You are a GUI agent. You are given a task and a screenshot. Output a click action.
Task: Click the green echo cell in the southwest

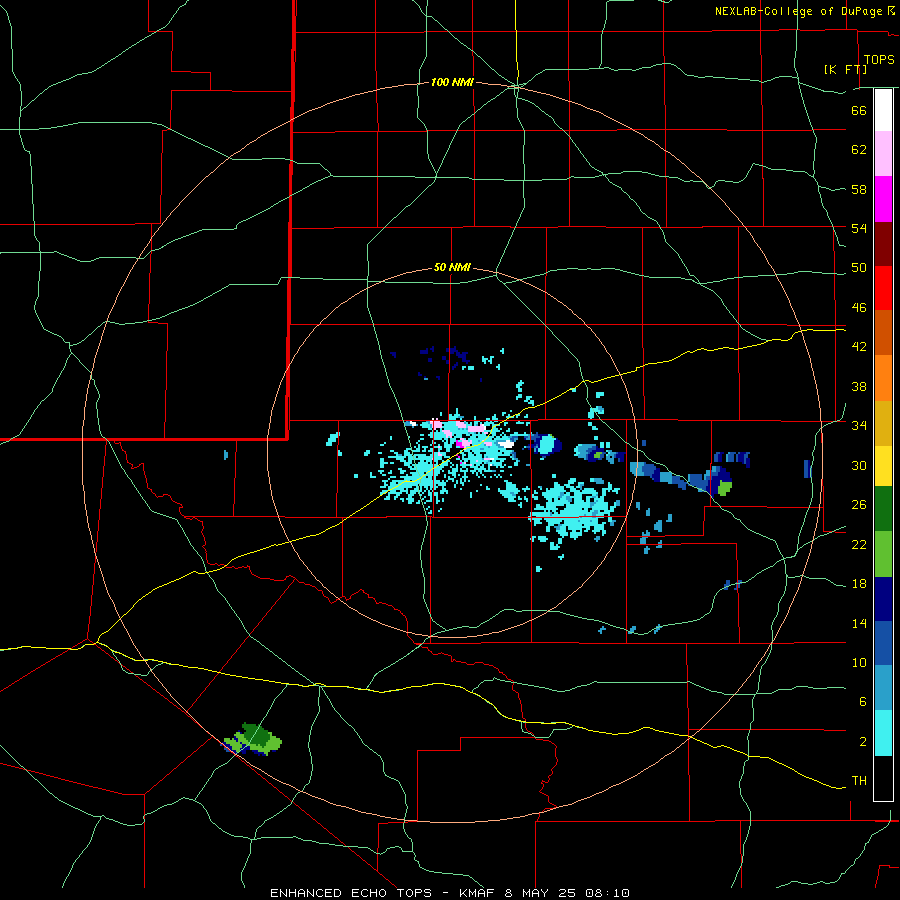click(x=253, y=739)
